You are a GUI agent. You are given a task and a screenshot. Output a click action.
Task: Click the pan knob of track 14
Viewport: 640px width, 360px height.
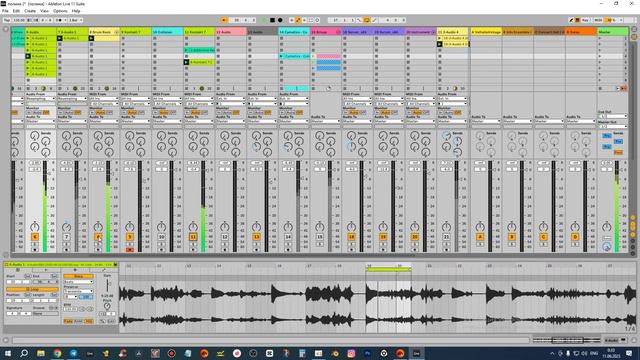tap(288, 227)
